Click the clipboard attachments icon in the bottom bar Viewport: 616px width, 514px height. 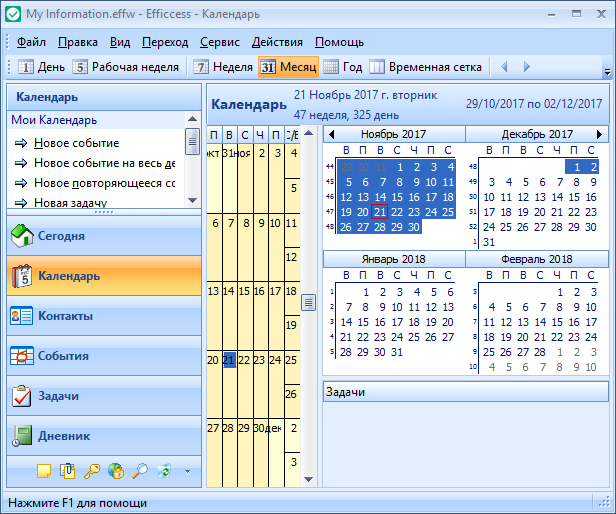(x=68, y=471)
